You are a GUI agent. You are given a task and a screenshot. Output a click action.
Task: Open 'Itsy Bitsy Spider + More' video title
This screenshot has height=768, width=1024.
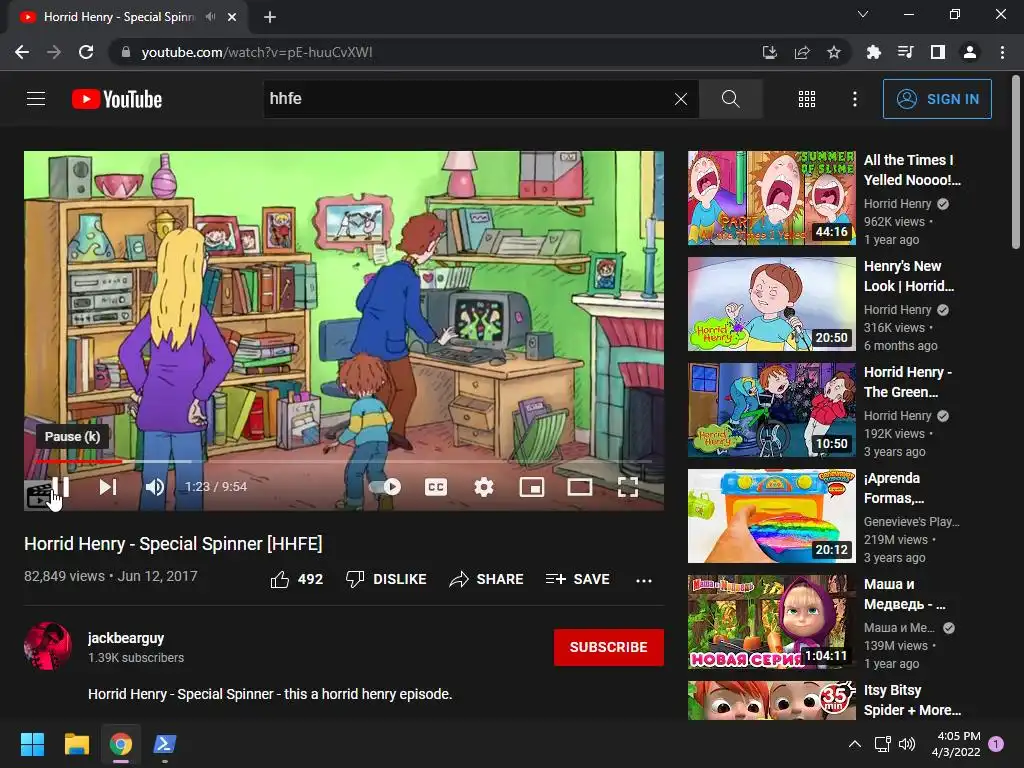(912, 700)
